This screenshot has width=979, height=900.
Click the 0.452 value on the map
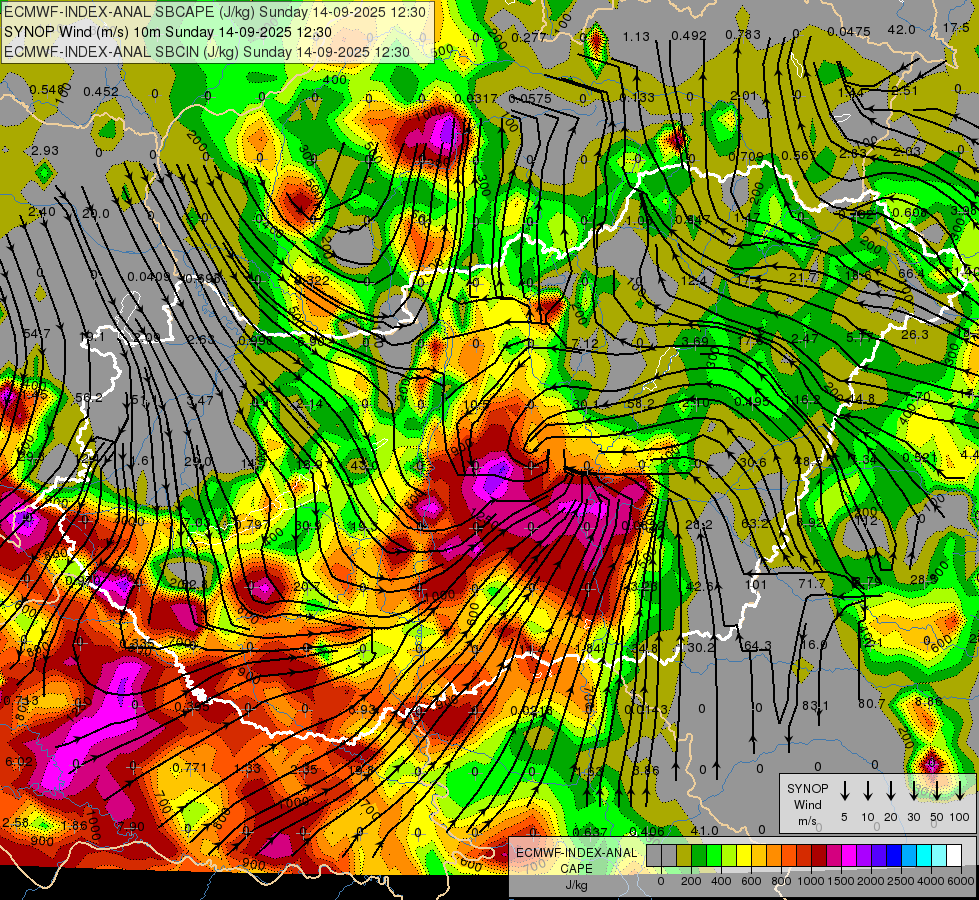tap(101, 91)
